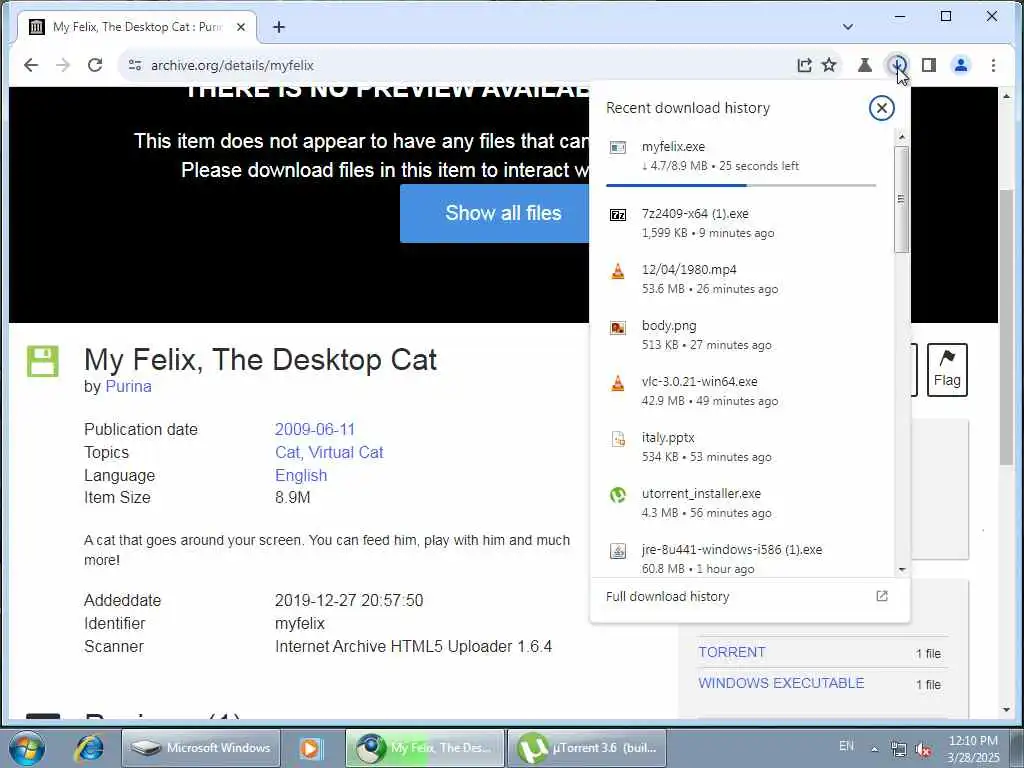Click the green floppy software icon
The height and width of the screenshot is (768, 1024).
coord(42,361)
